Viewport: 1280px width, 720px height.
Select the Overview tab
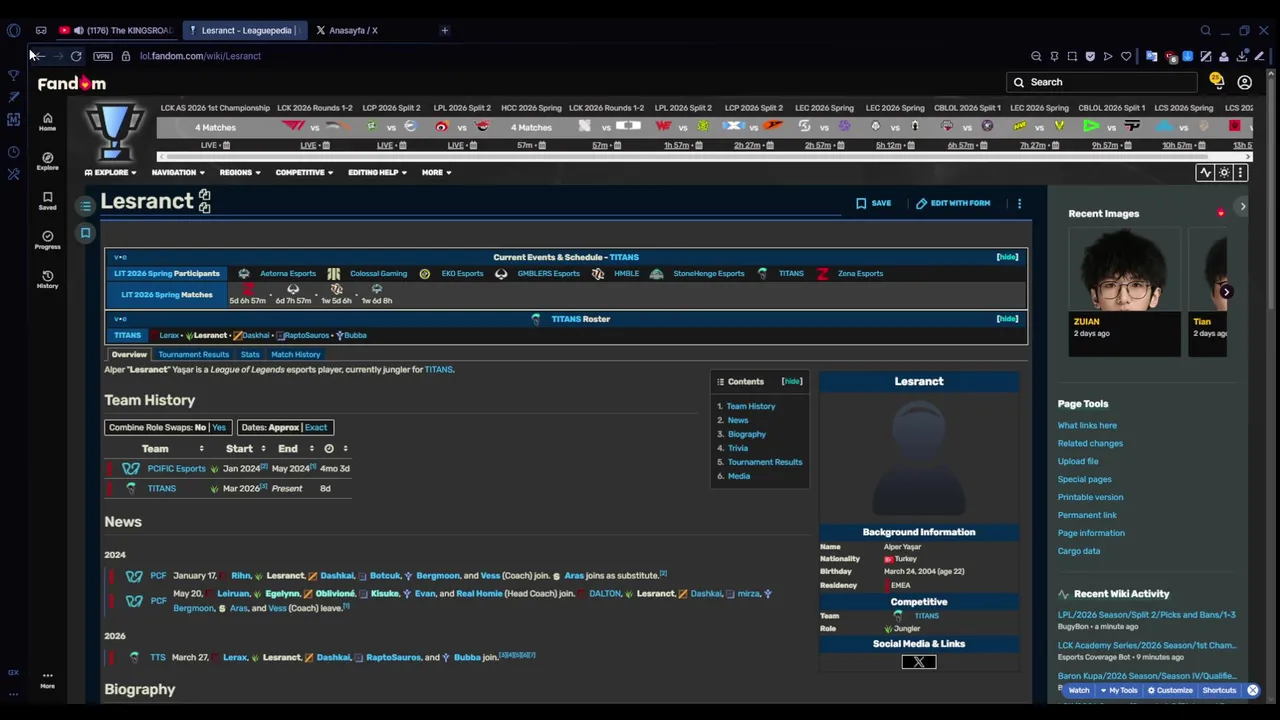coord(129,354)
